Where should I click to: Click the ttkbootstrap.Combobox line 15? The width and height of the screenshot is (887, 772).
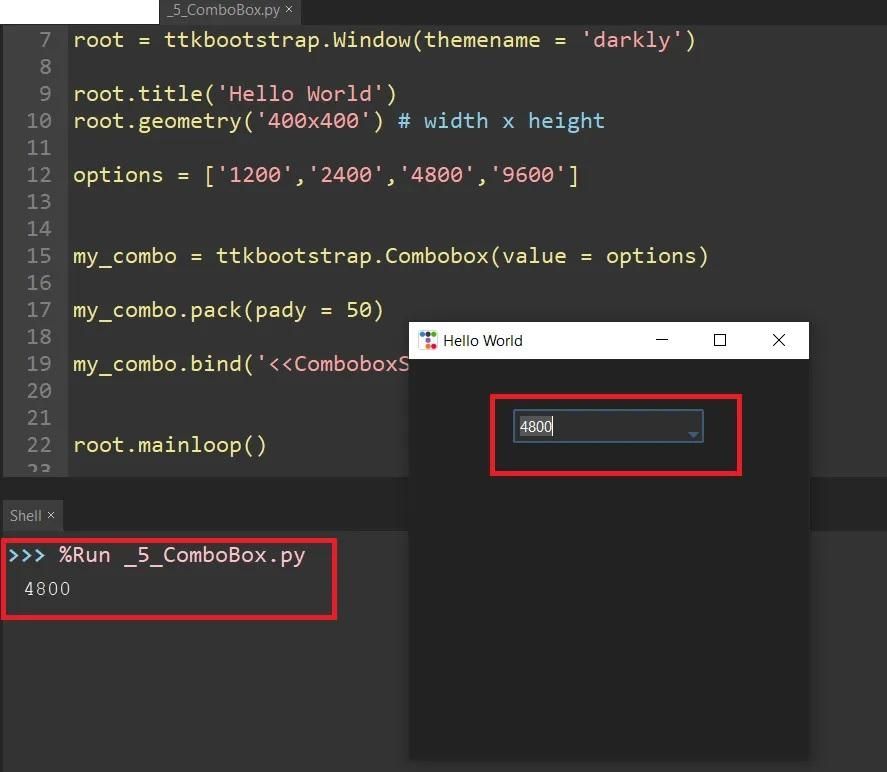[x=390, y=256]
